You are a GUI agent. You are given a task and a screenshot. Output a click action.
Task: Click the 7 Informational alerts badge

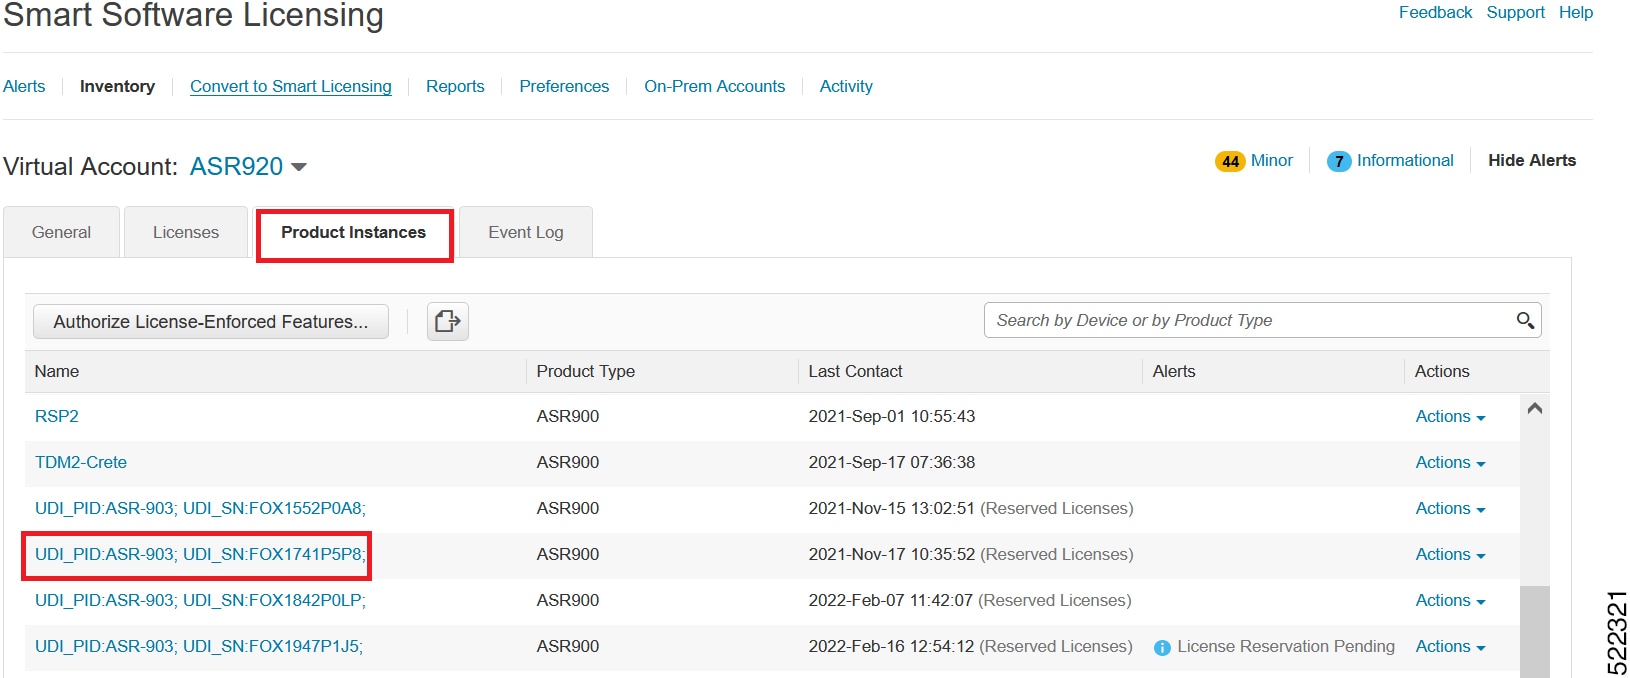coord(1339,161)
